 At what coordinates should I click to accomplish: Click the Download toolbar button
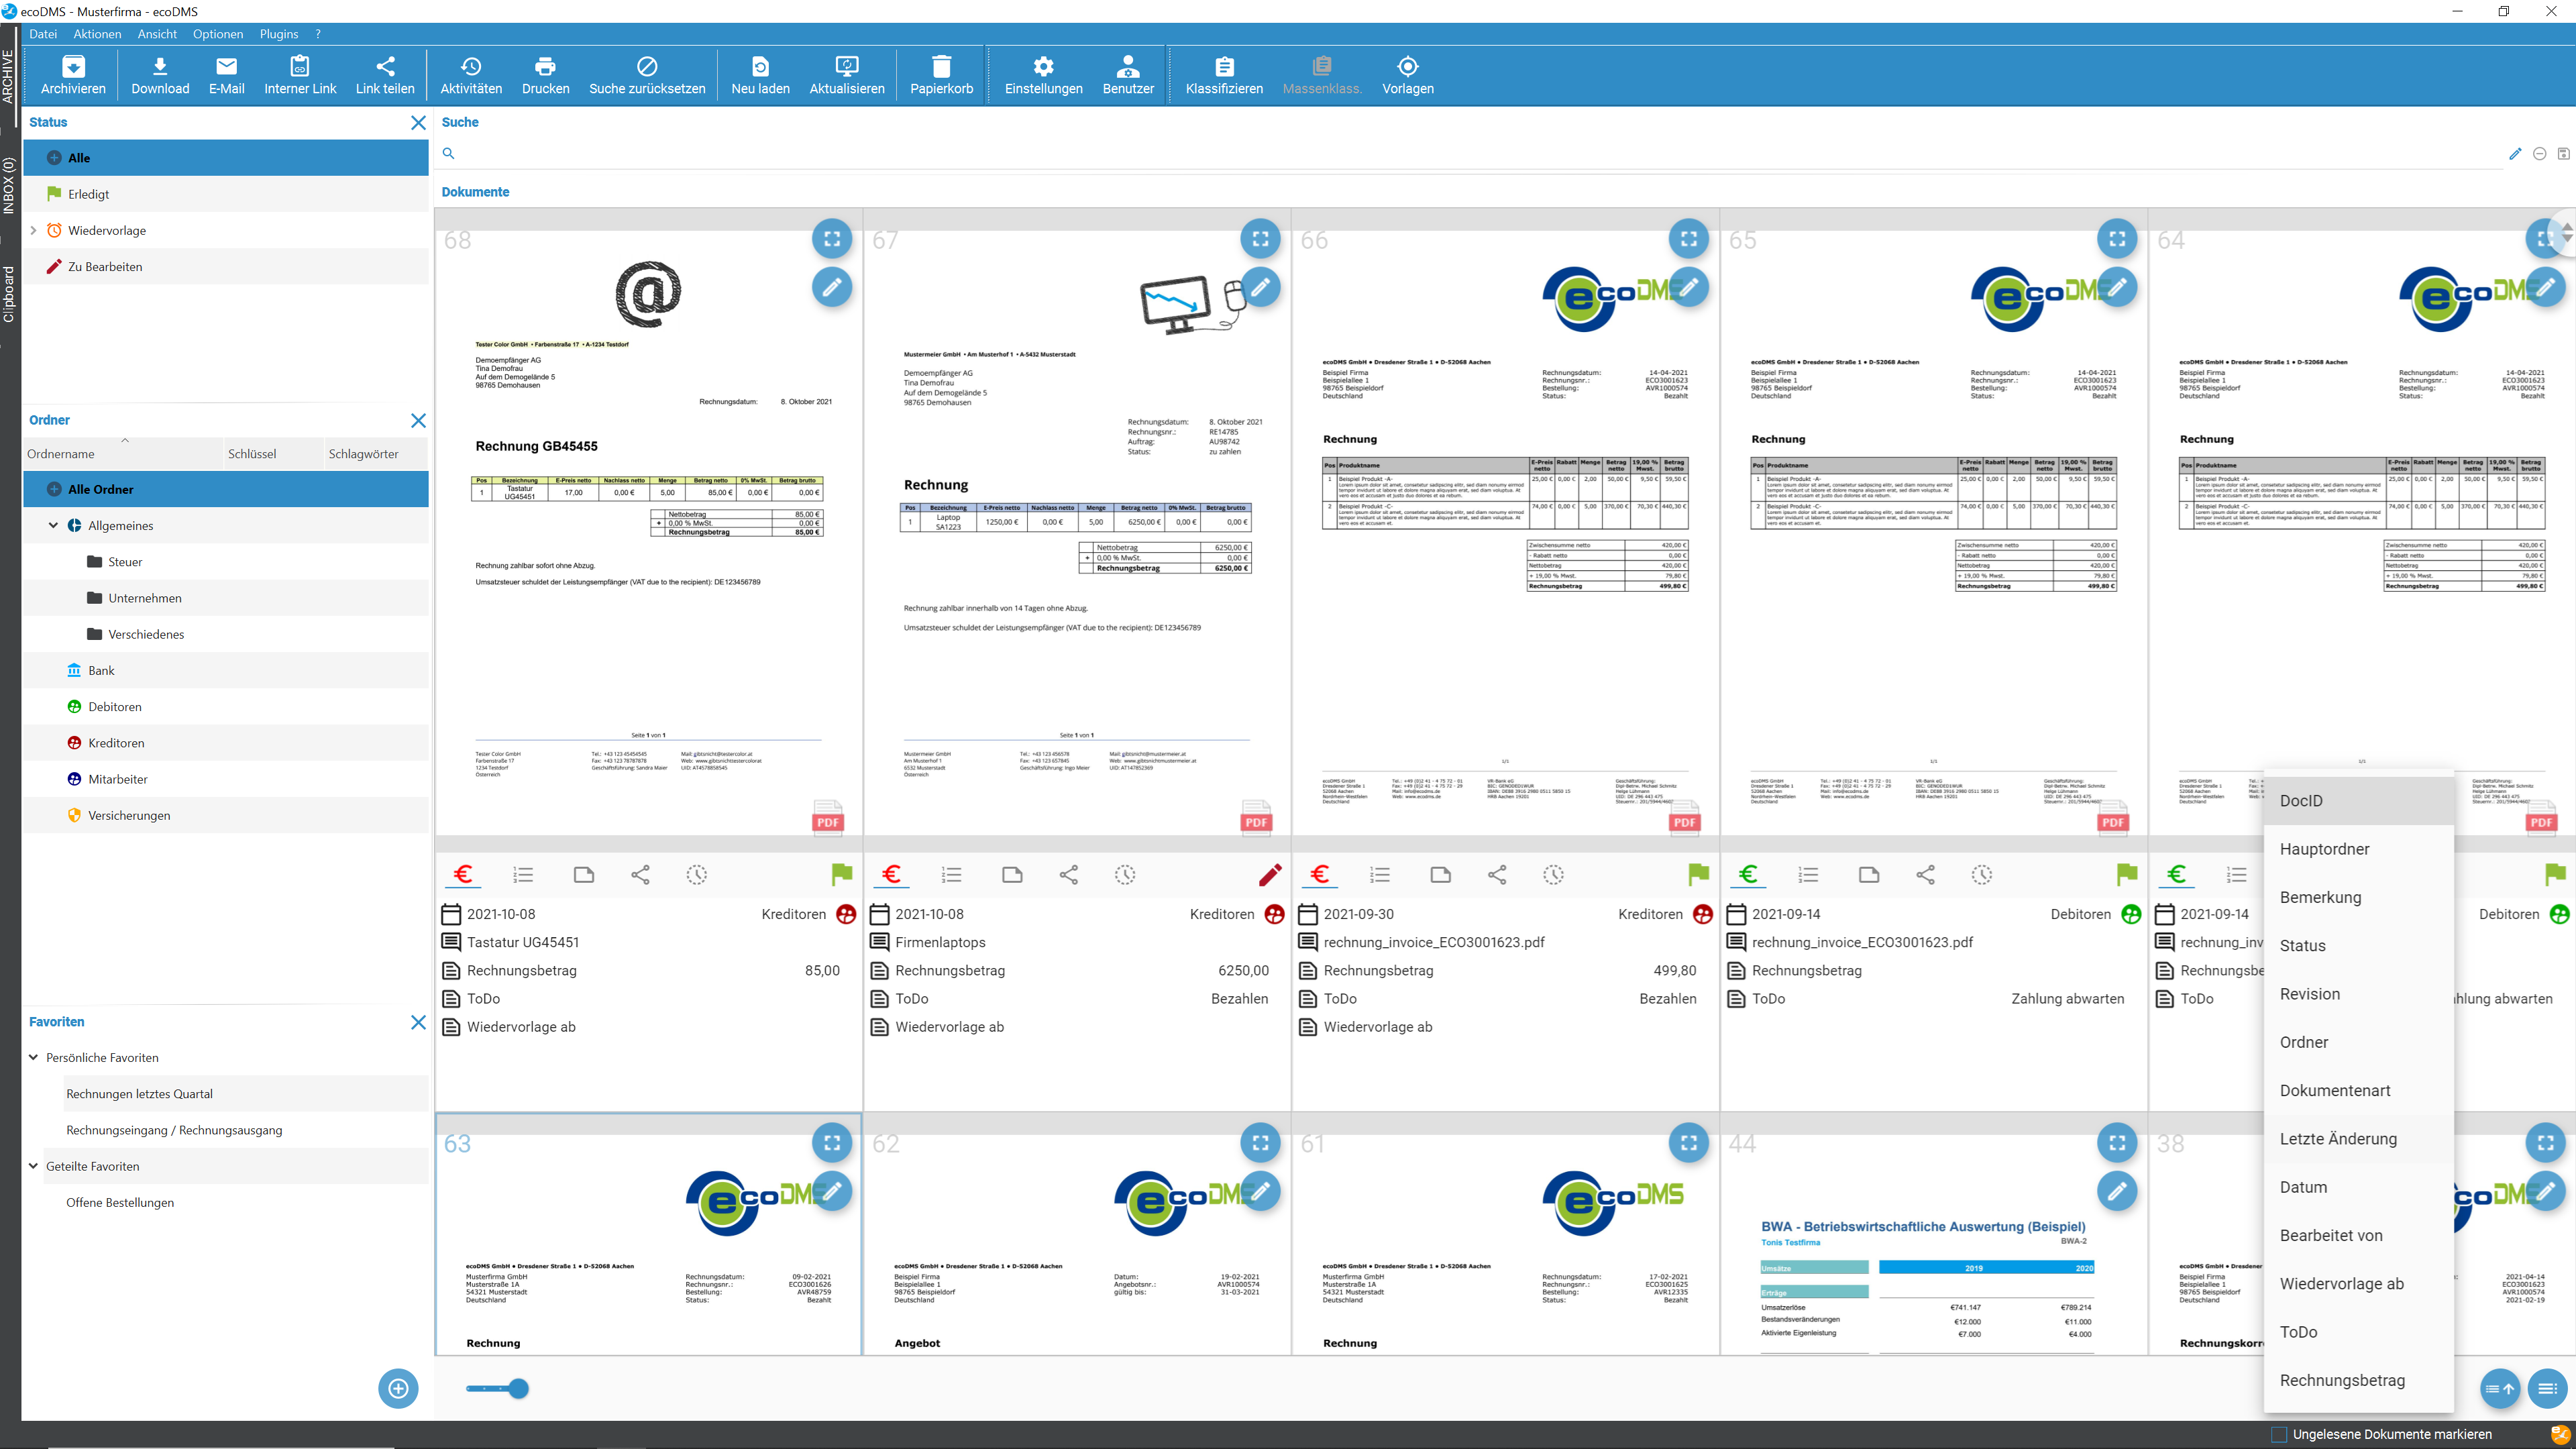point(160,75)
